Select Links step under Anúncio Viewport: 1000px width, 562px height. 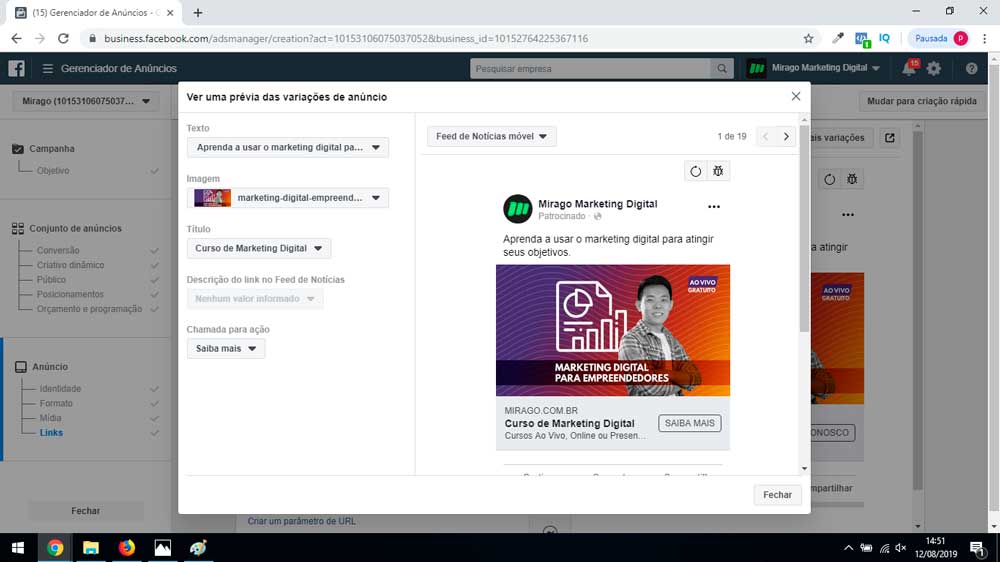[x=51, y=433]
